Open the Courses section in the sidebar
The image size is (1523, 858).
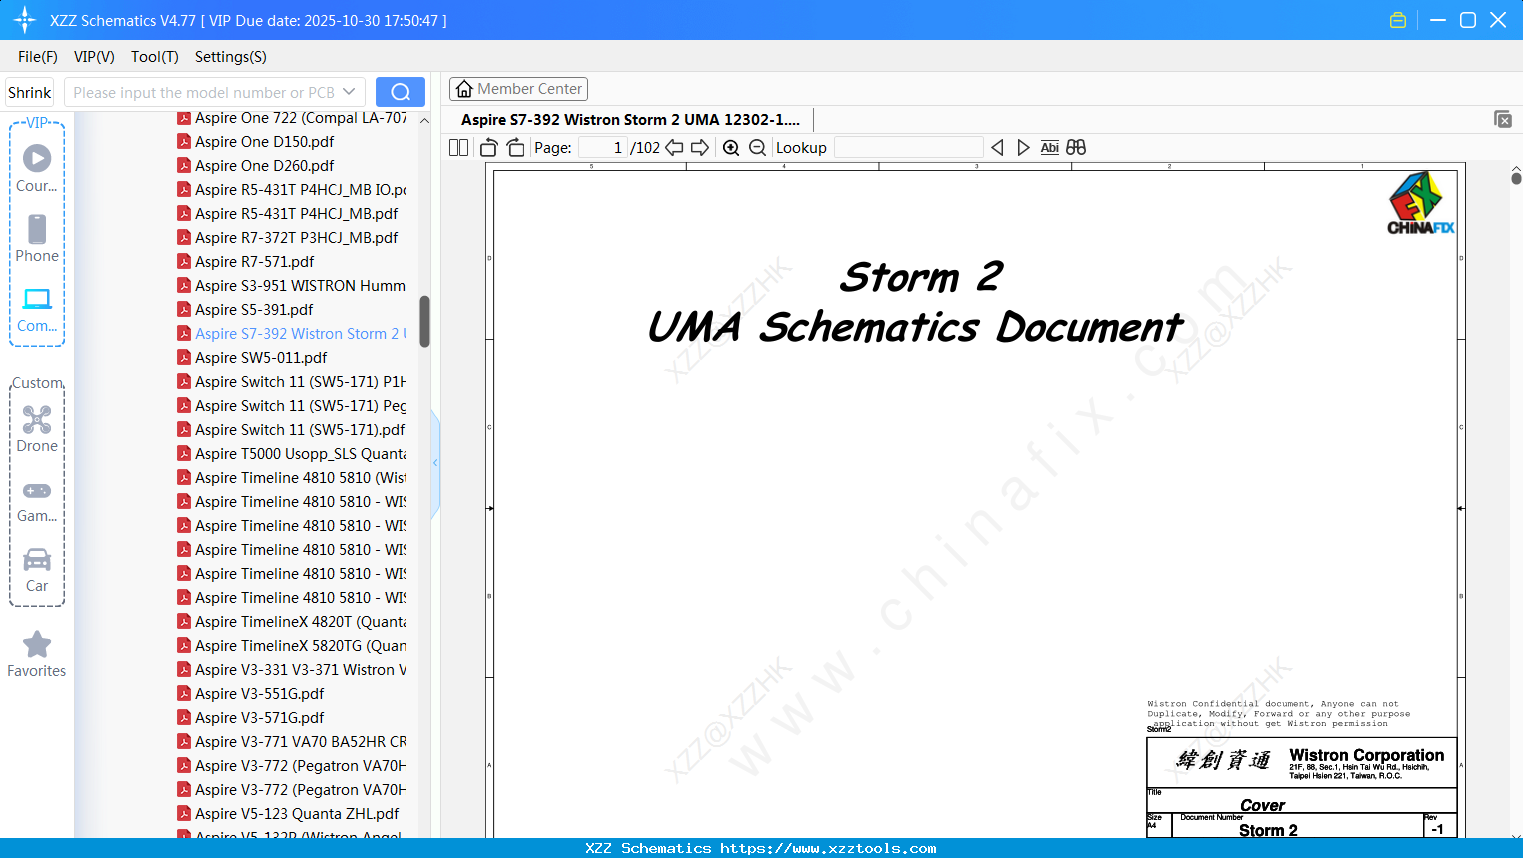[x=37, y=168]
